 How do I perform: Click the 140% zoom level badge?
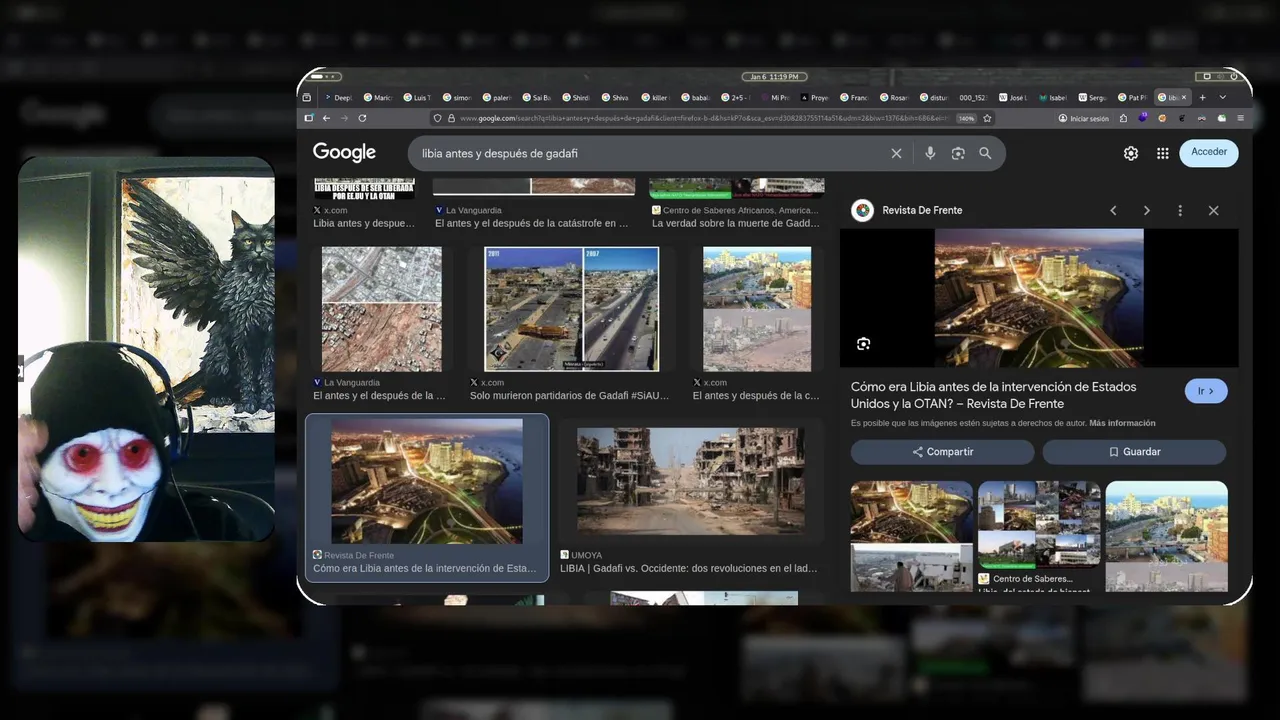point(966,118)
